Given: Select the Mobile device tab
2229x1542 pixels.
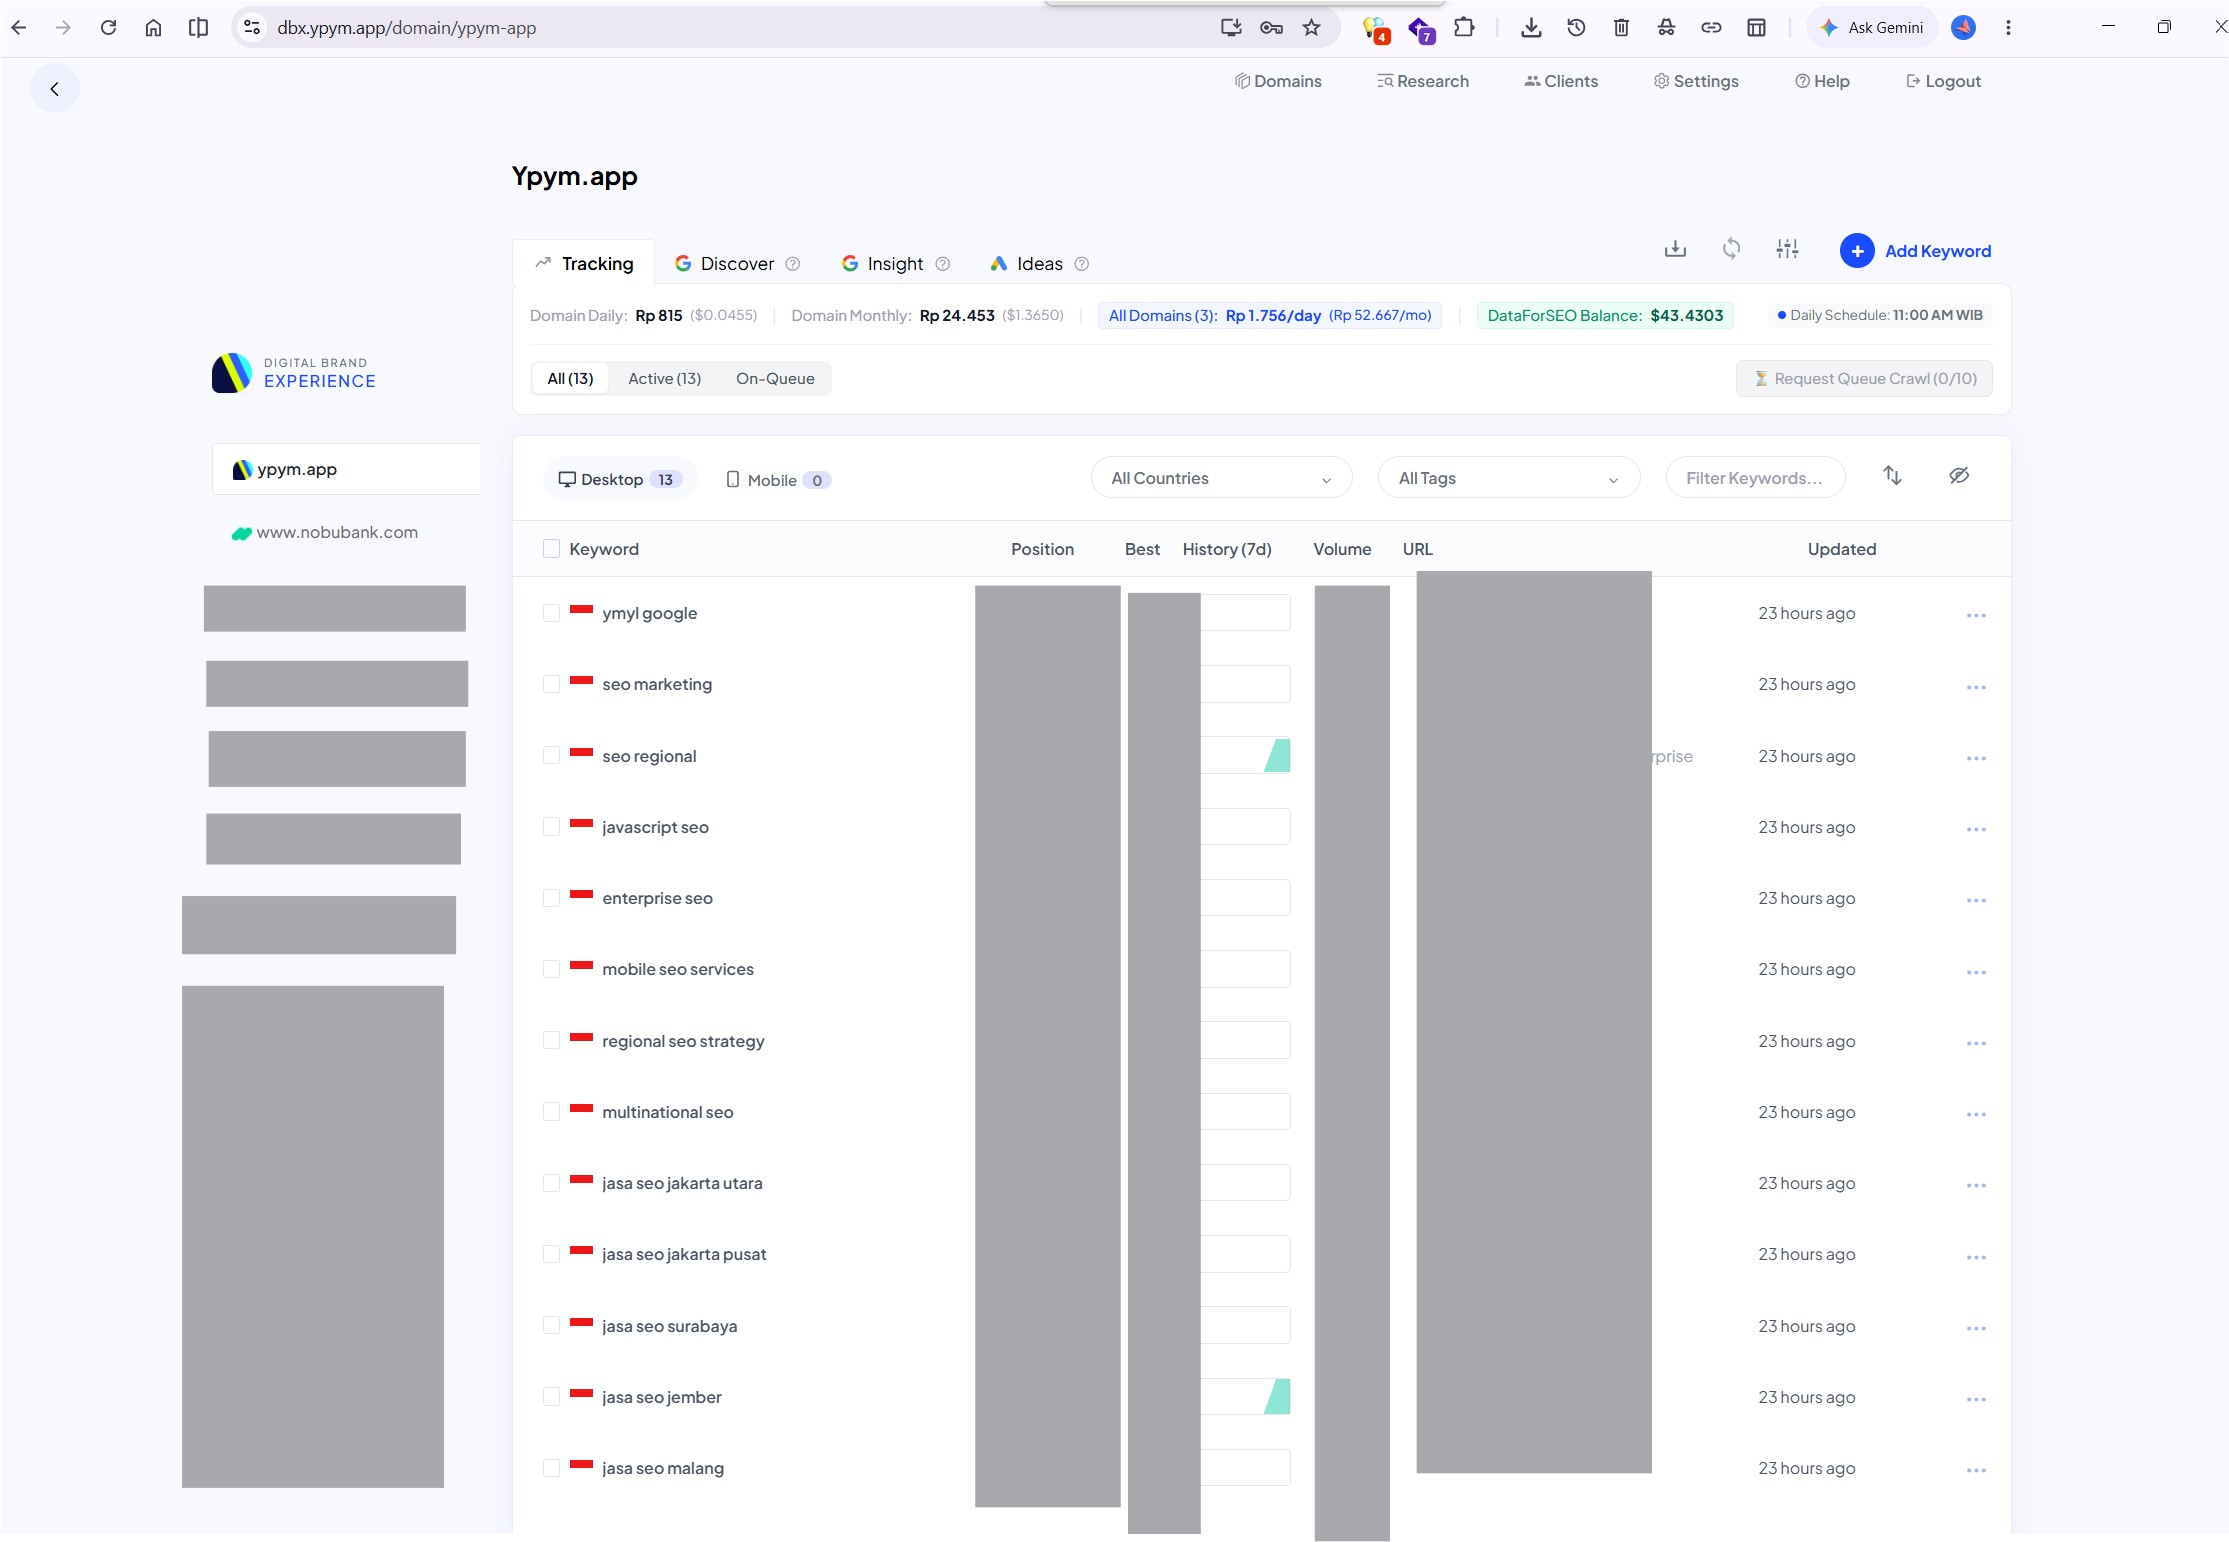Looking at the screenshot, I should point(778,480).
